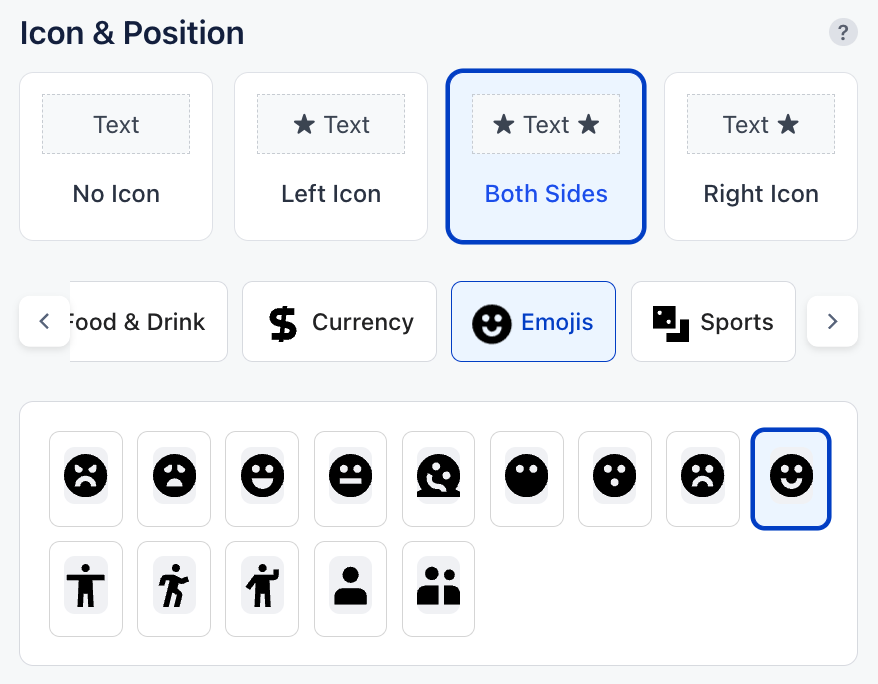The width and height of the screenshot is (878, 684).
Task: Choose the No Icon position option
Action: [116, 156]
